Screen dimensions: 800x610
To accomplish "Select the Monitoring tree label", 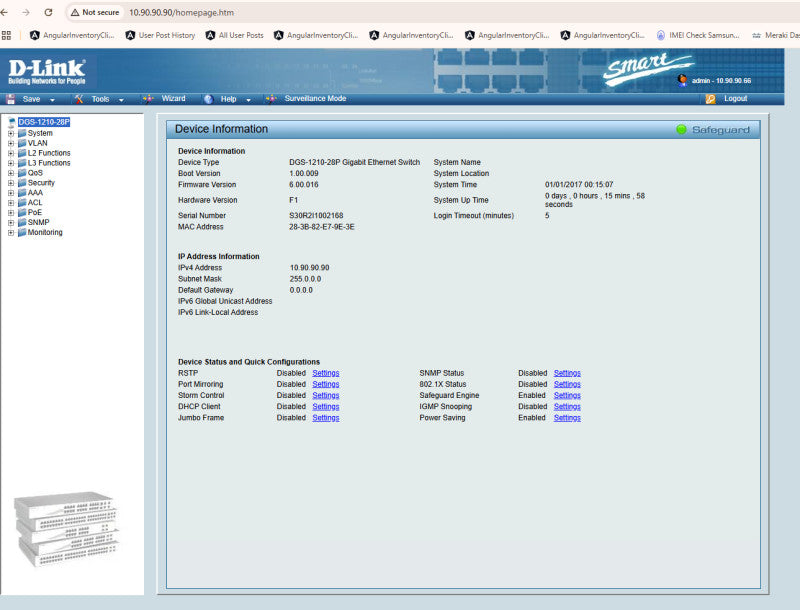I will click(45, 233).
